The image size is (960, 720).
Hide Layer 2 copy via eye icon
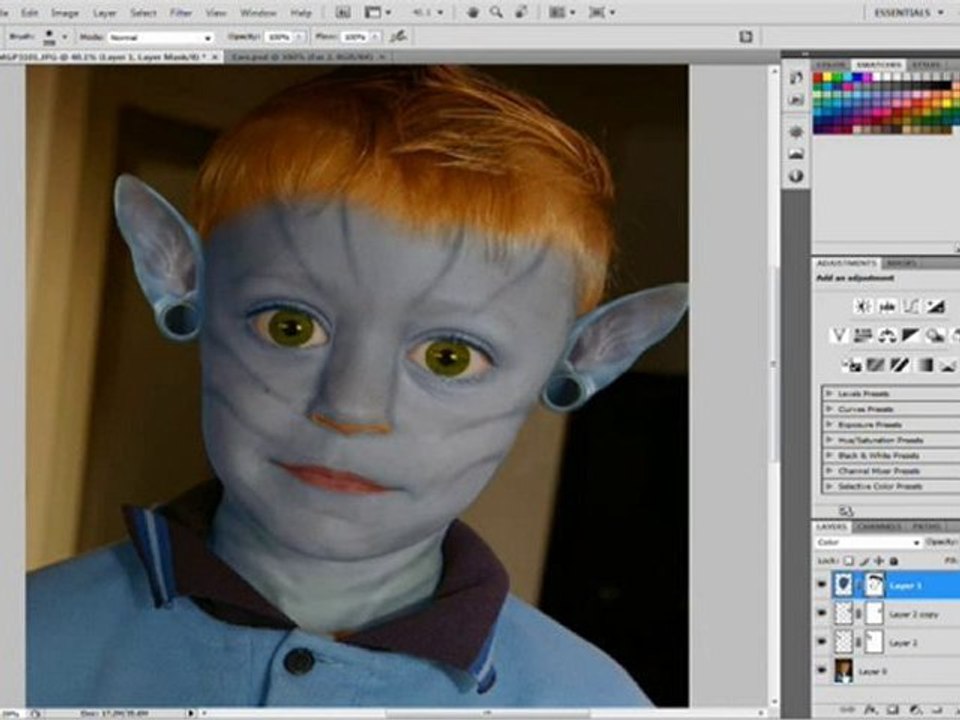tap(822, 613)
